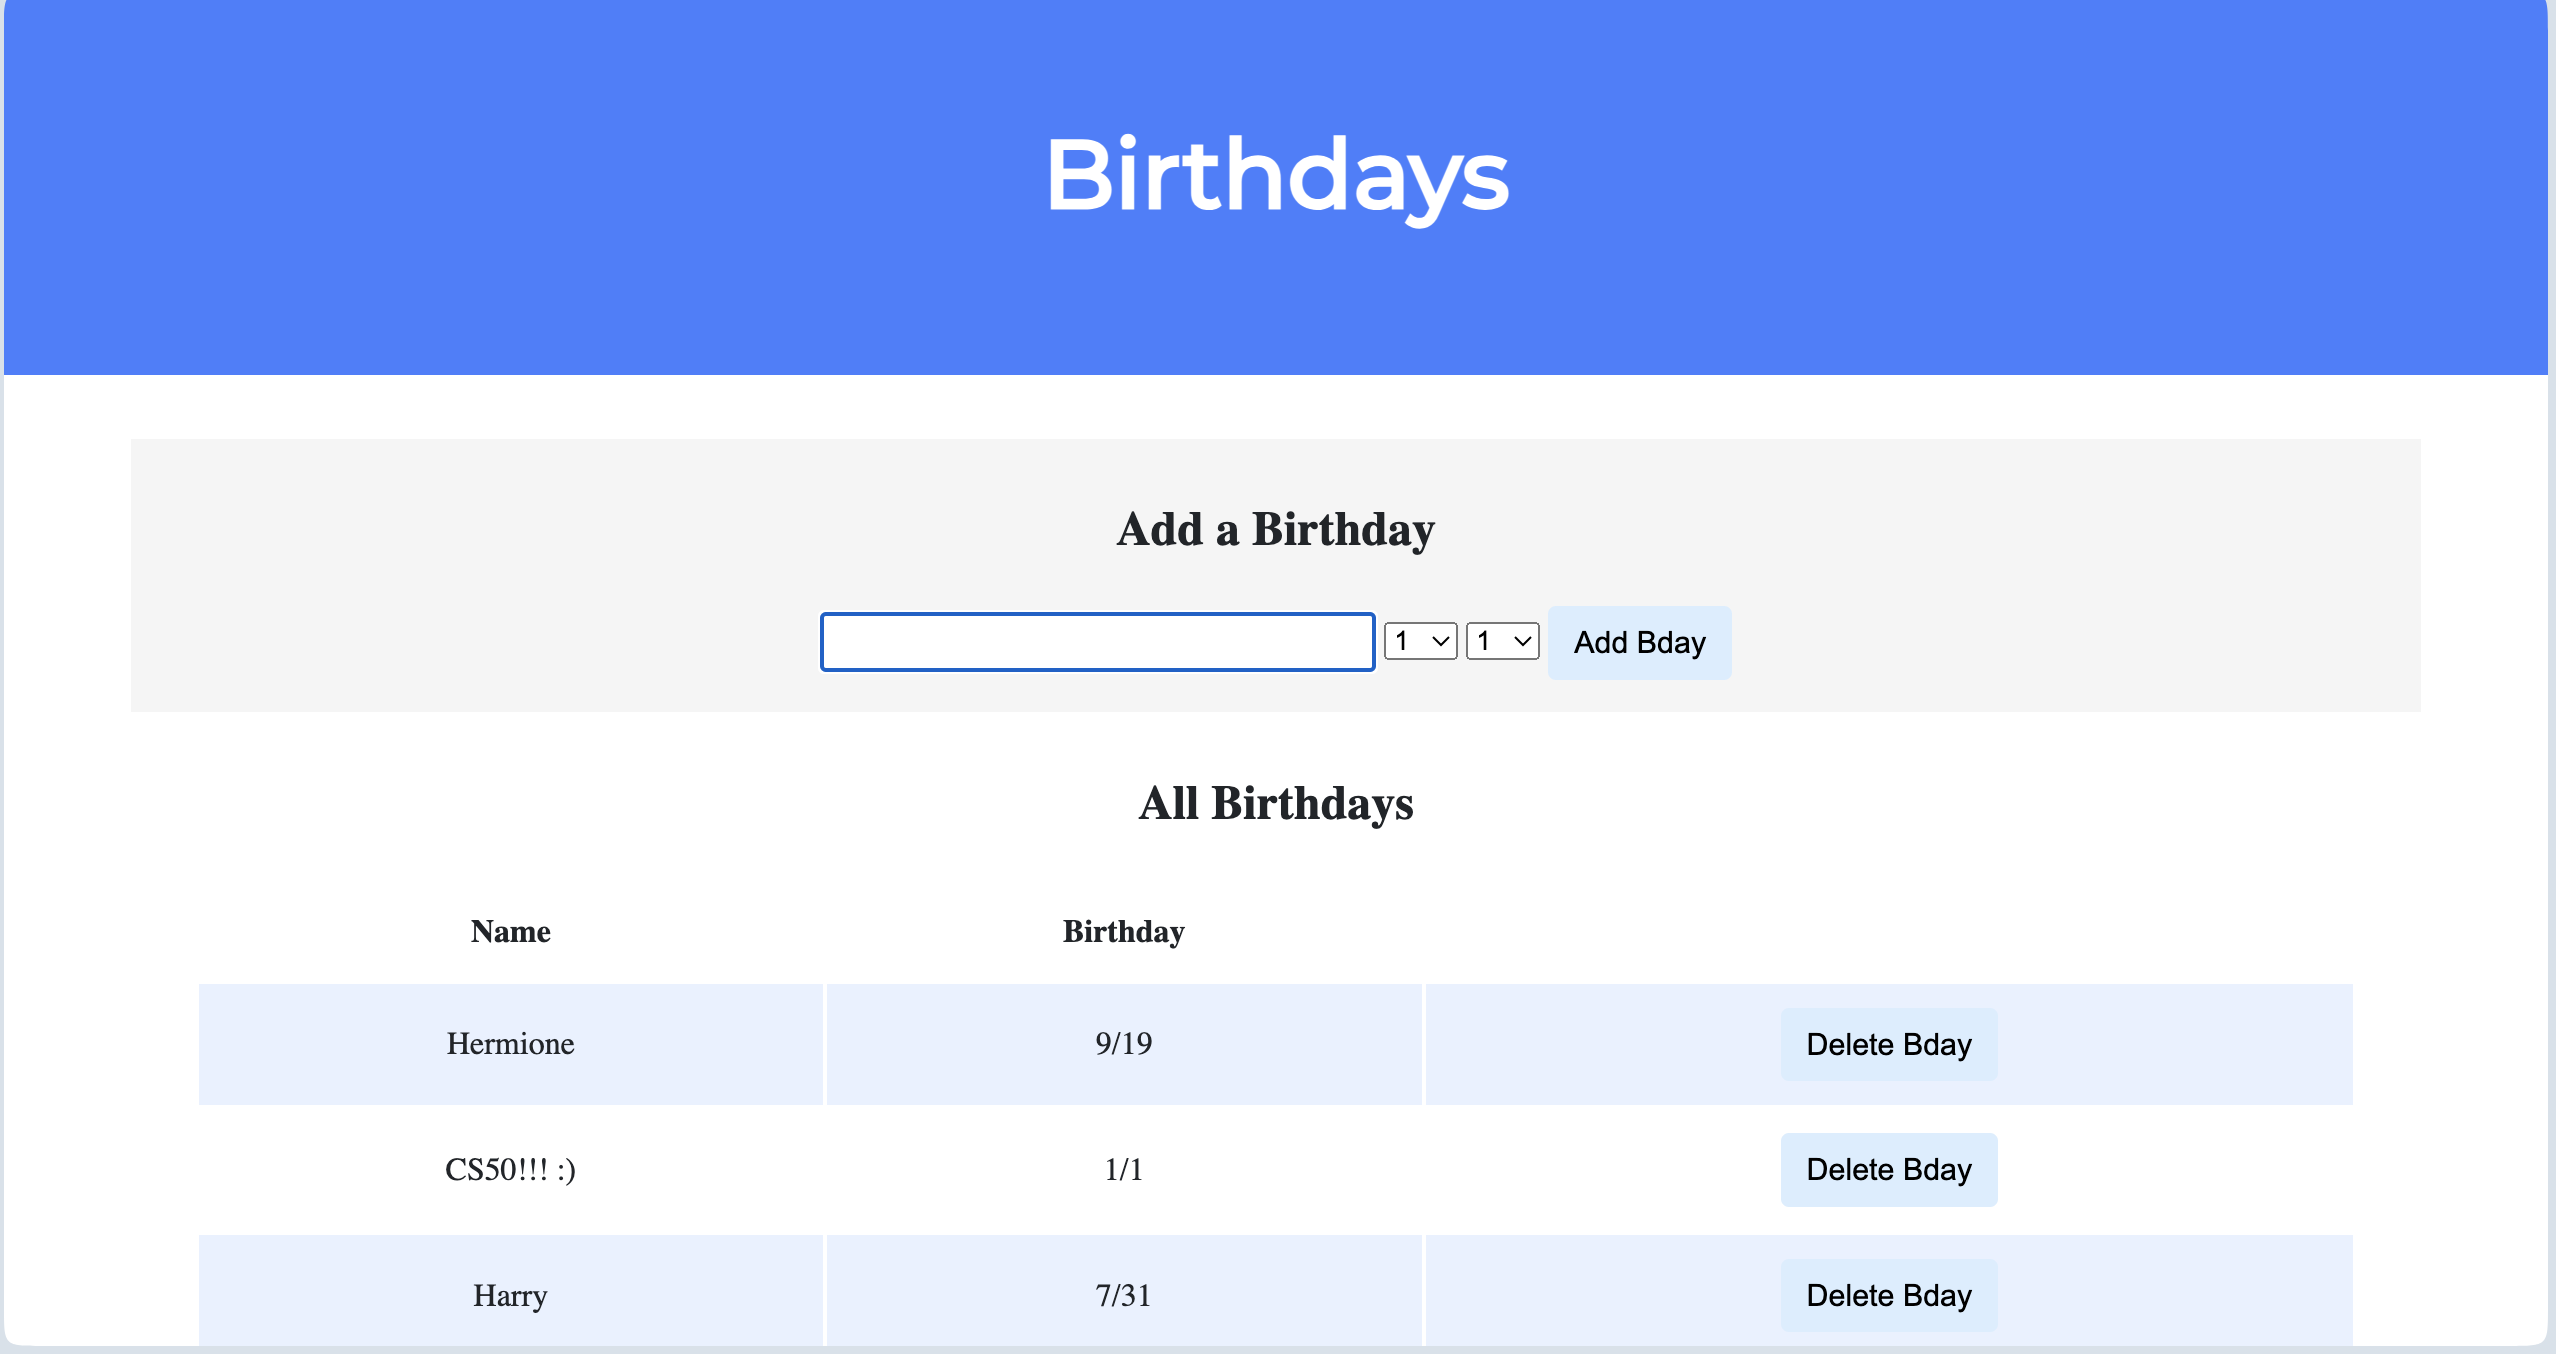This screenshot has width=2556, height=1354.
Task: Click the Harry name cell
Action: pyautogui.click(x=509, y=1294)
